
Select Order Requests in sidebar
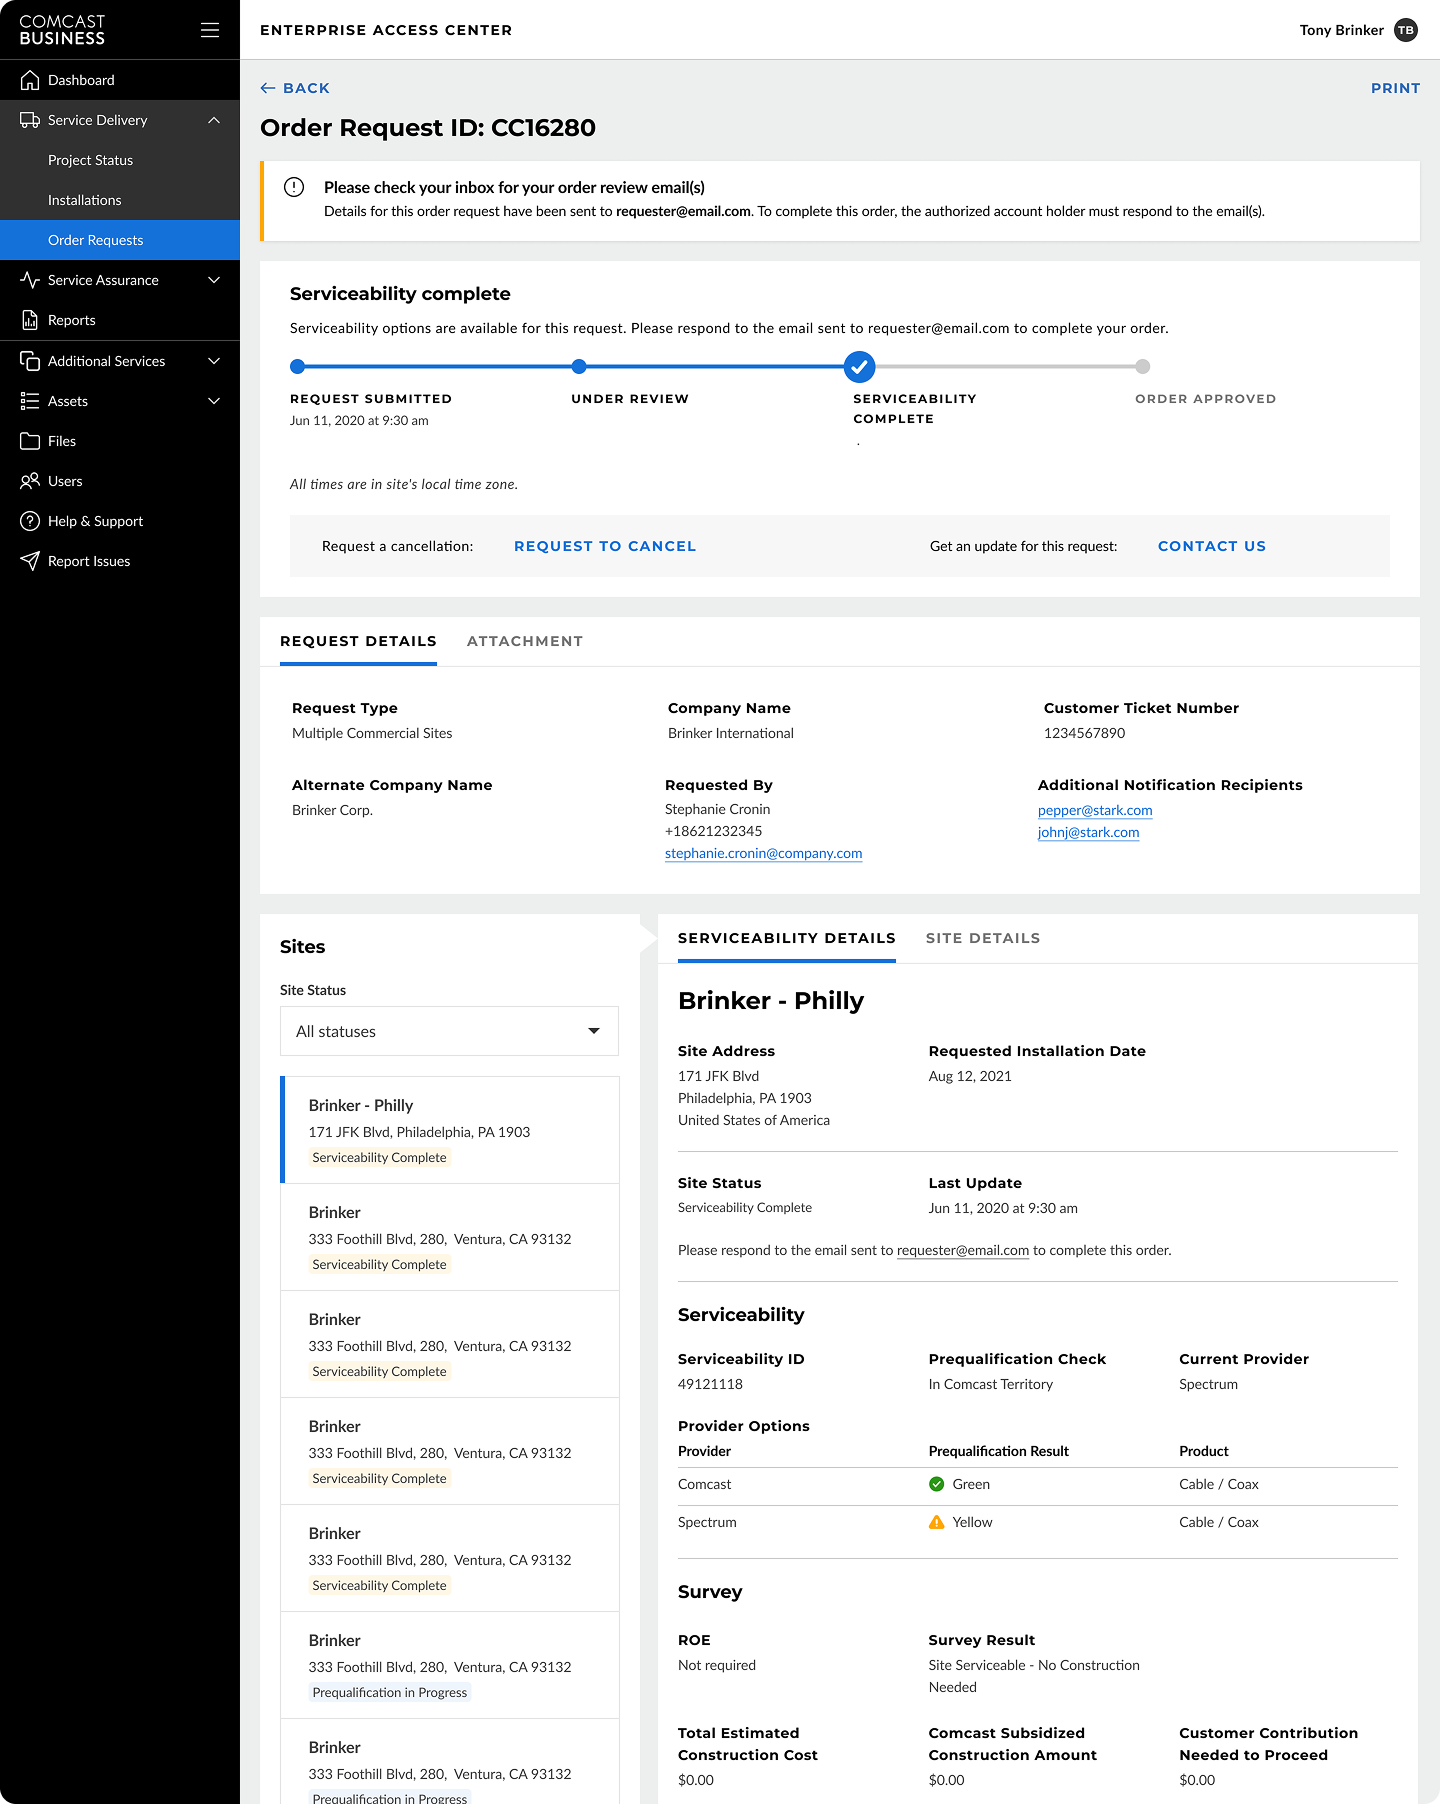(x=120, y=240)
